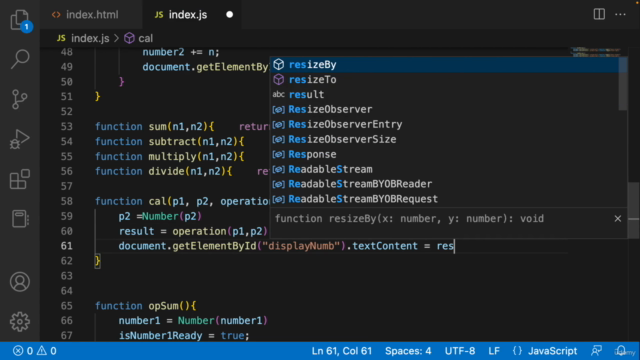The image size is (640, 360).
Task: Choose the Response suggestion
Action: click(444, 154)
